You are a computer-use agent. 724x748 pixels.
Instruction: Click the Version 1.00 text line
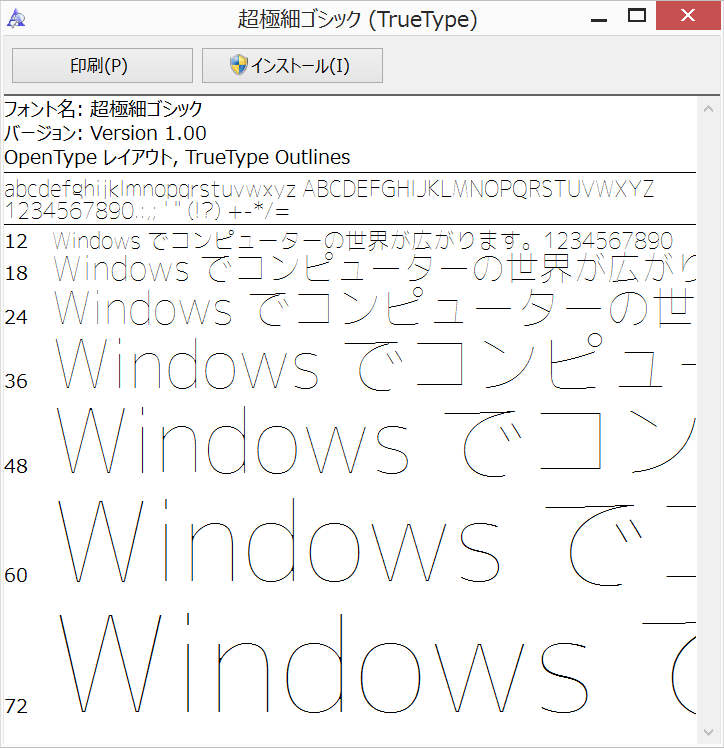pos(105,133)
